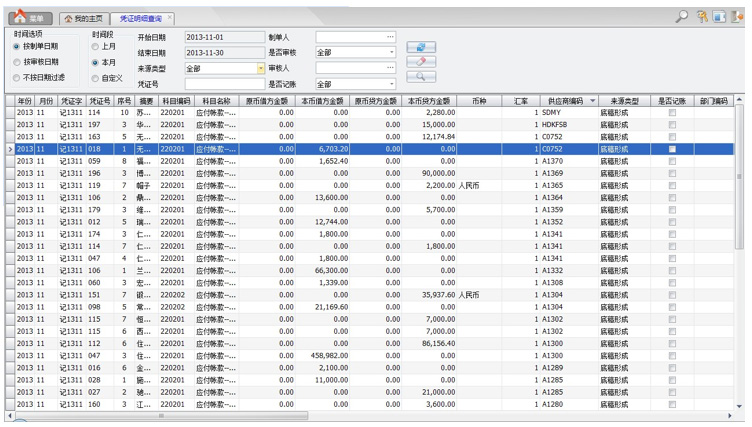Close the 凭证明细查询 tab with its X

[169, 17]
